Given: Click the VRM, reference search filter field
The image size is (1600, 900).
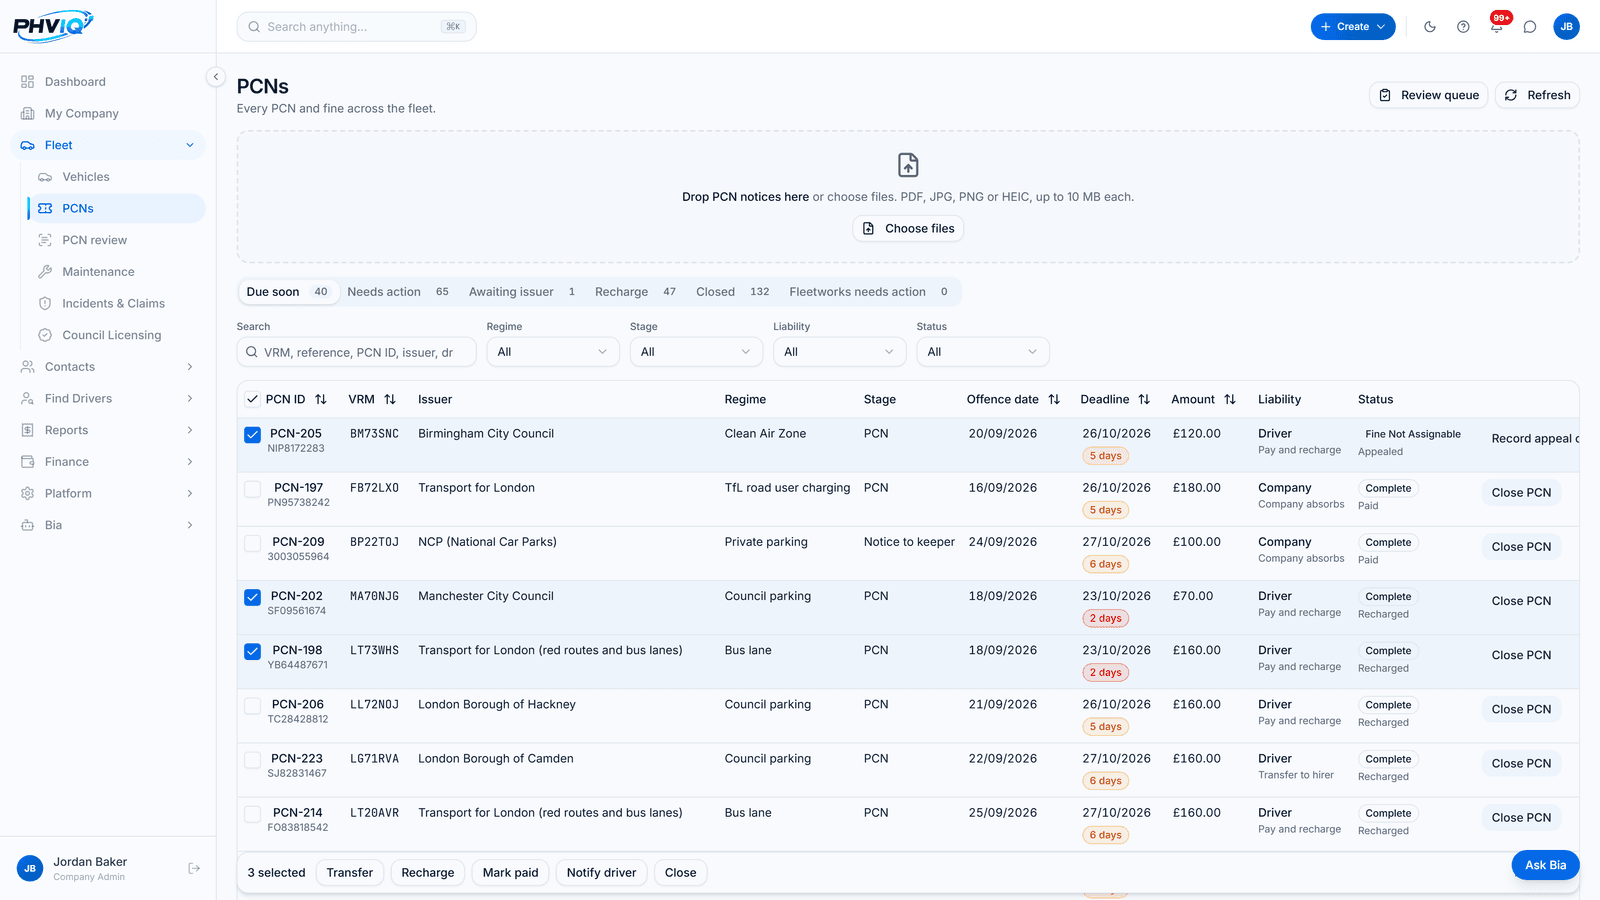Looking at the screenshot, I should [356, 352].
